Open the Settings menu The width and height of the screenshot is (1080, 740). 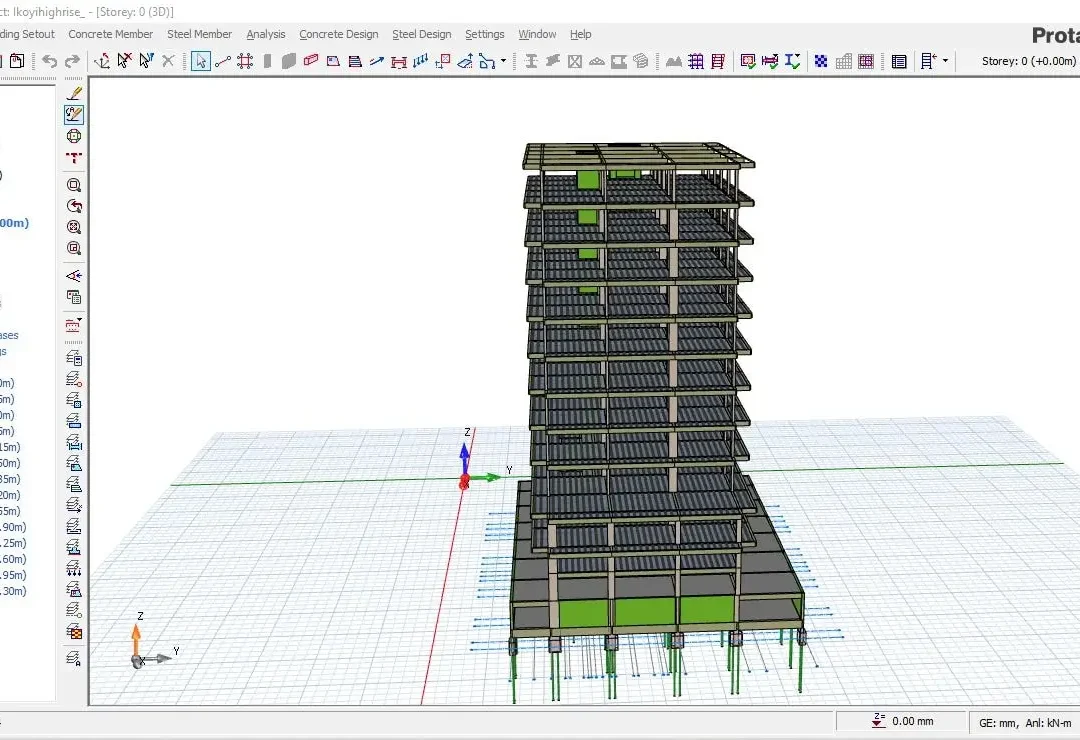point(484,34)
